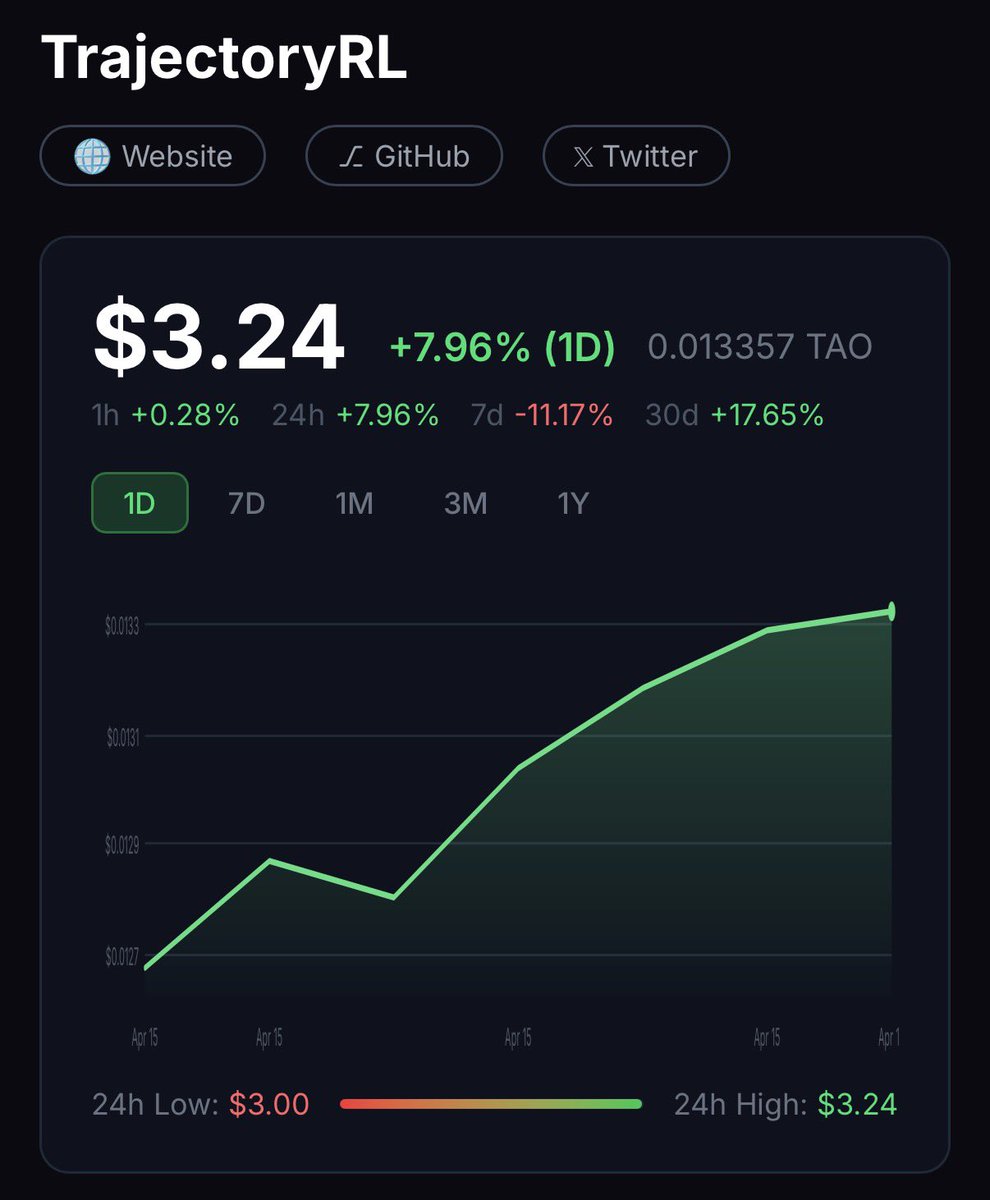Click the X logo on Twitter button
Screen dimensions: 990x1200
coord(583,156)
